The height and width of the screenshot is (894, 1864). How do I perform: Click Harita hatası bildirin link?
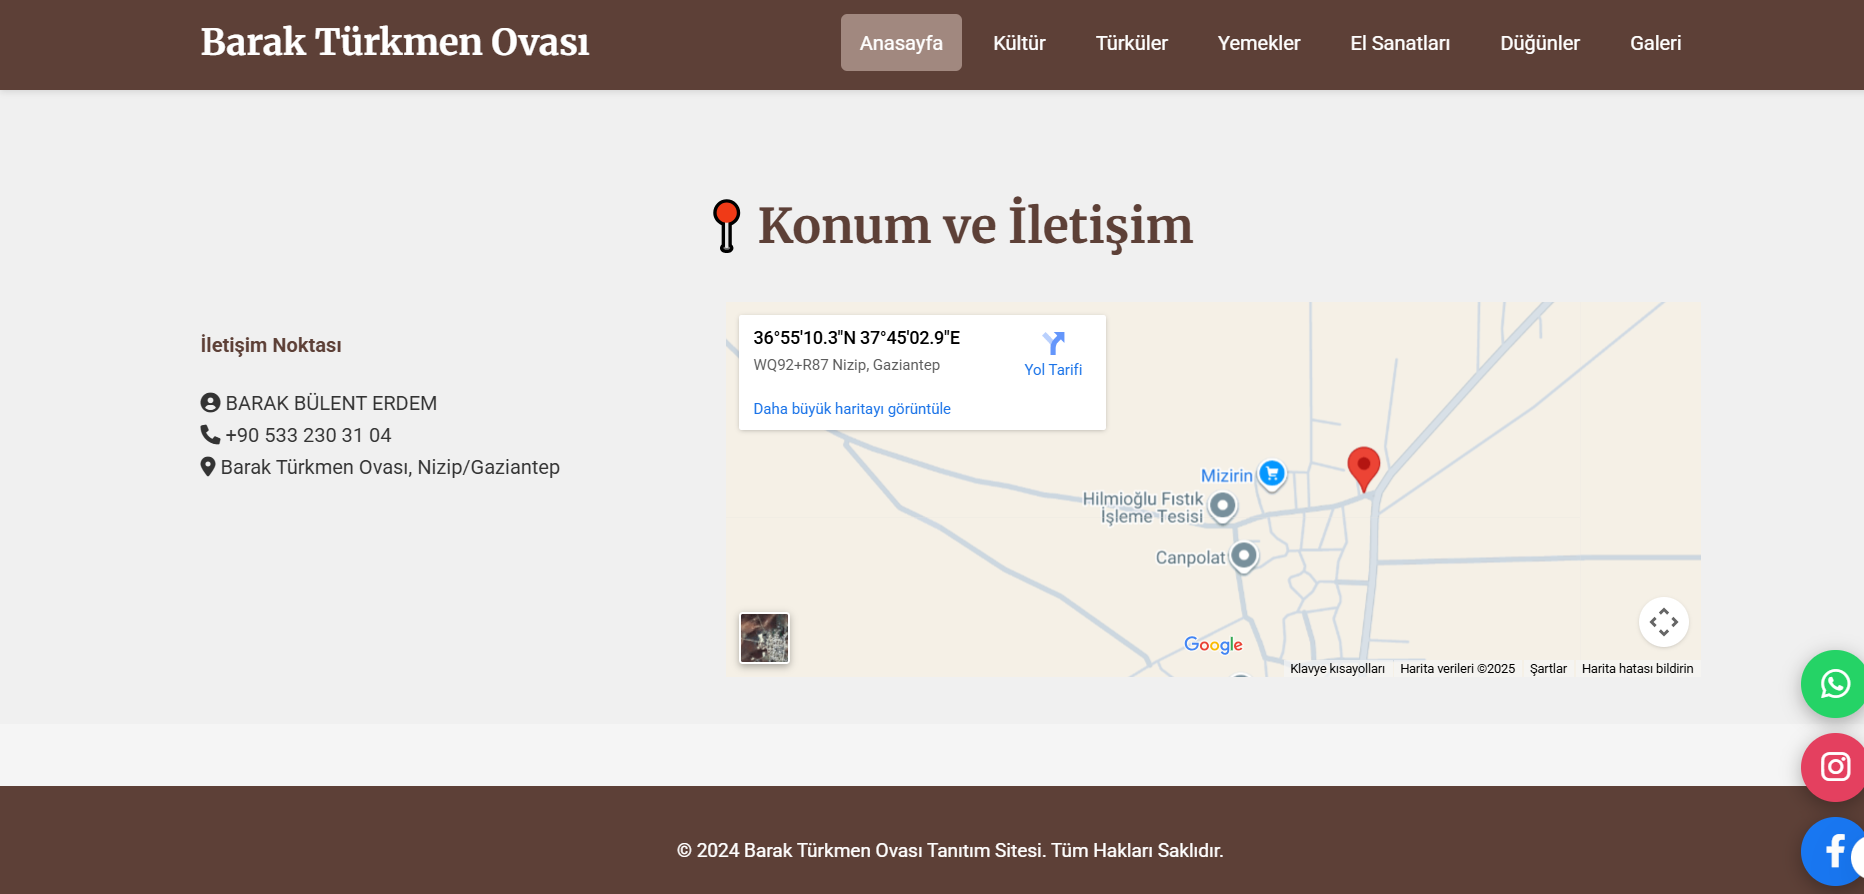point(1637,668)
